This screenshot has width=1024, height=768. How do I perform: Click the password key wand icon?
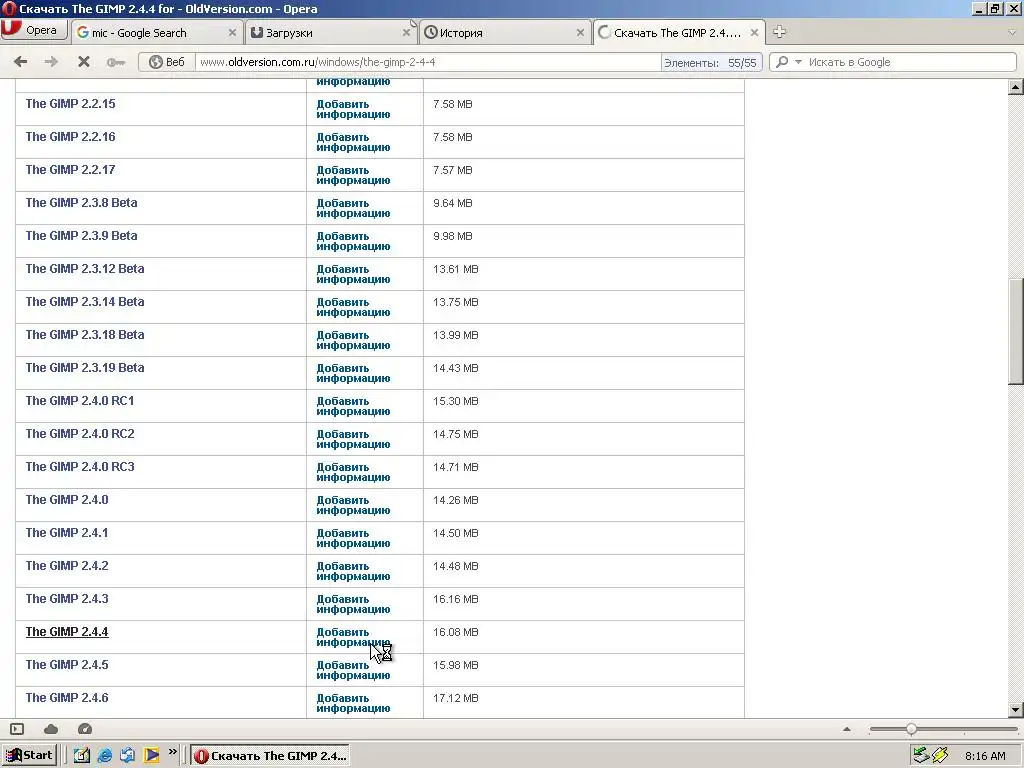tap(116, 62)
